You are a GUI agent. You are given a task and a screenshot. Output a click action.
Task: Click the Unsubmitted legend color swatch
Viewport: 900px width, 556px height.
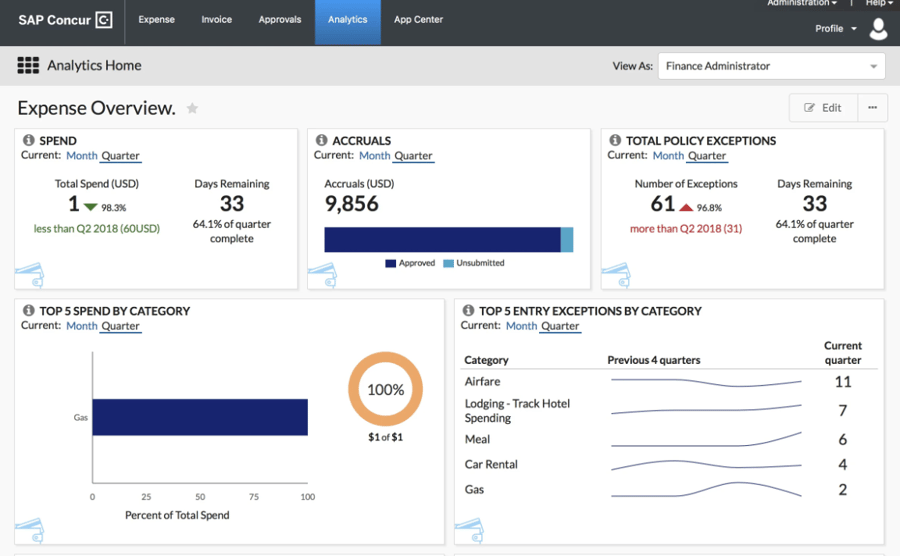tap(448, 263)
